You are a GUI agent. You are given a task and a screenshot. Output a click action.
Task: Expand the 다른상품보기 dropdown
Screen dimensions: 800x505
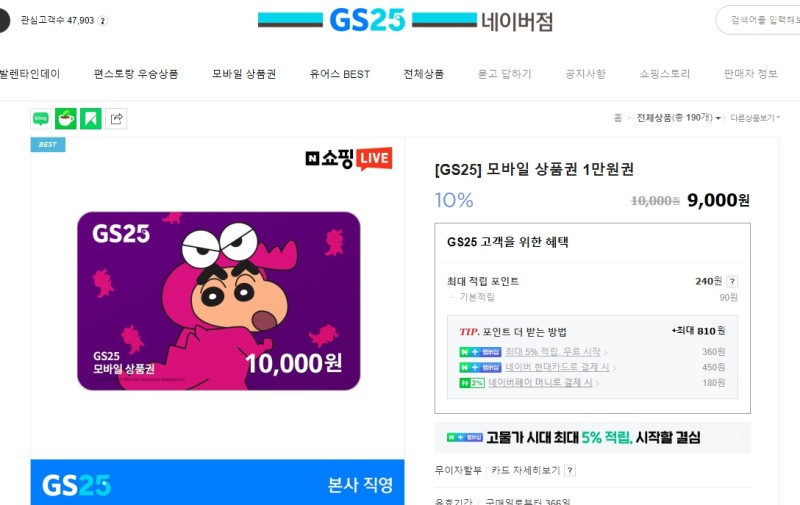tap(755, 118)
